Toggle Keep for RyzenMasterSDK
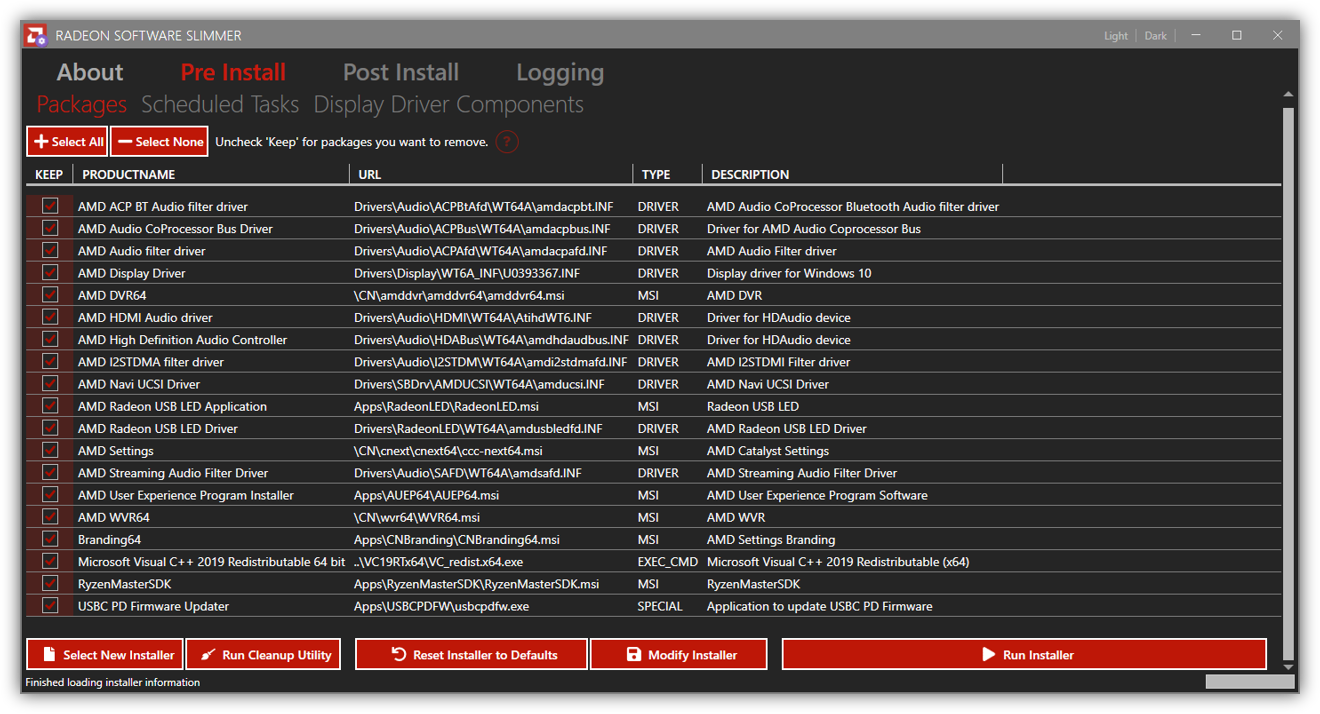The height and width of the screenshot is (714, 1320). [50, 583]
